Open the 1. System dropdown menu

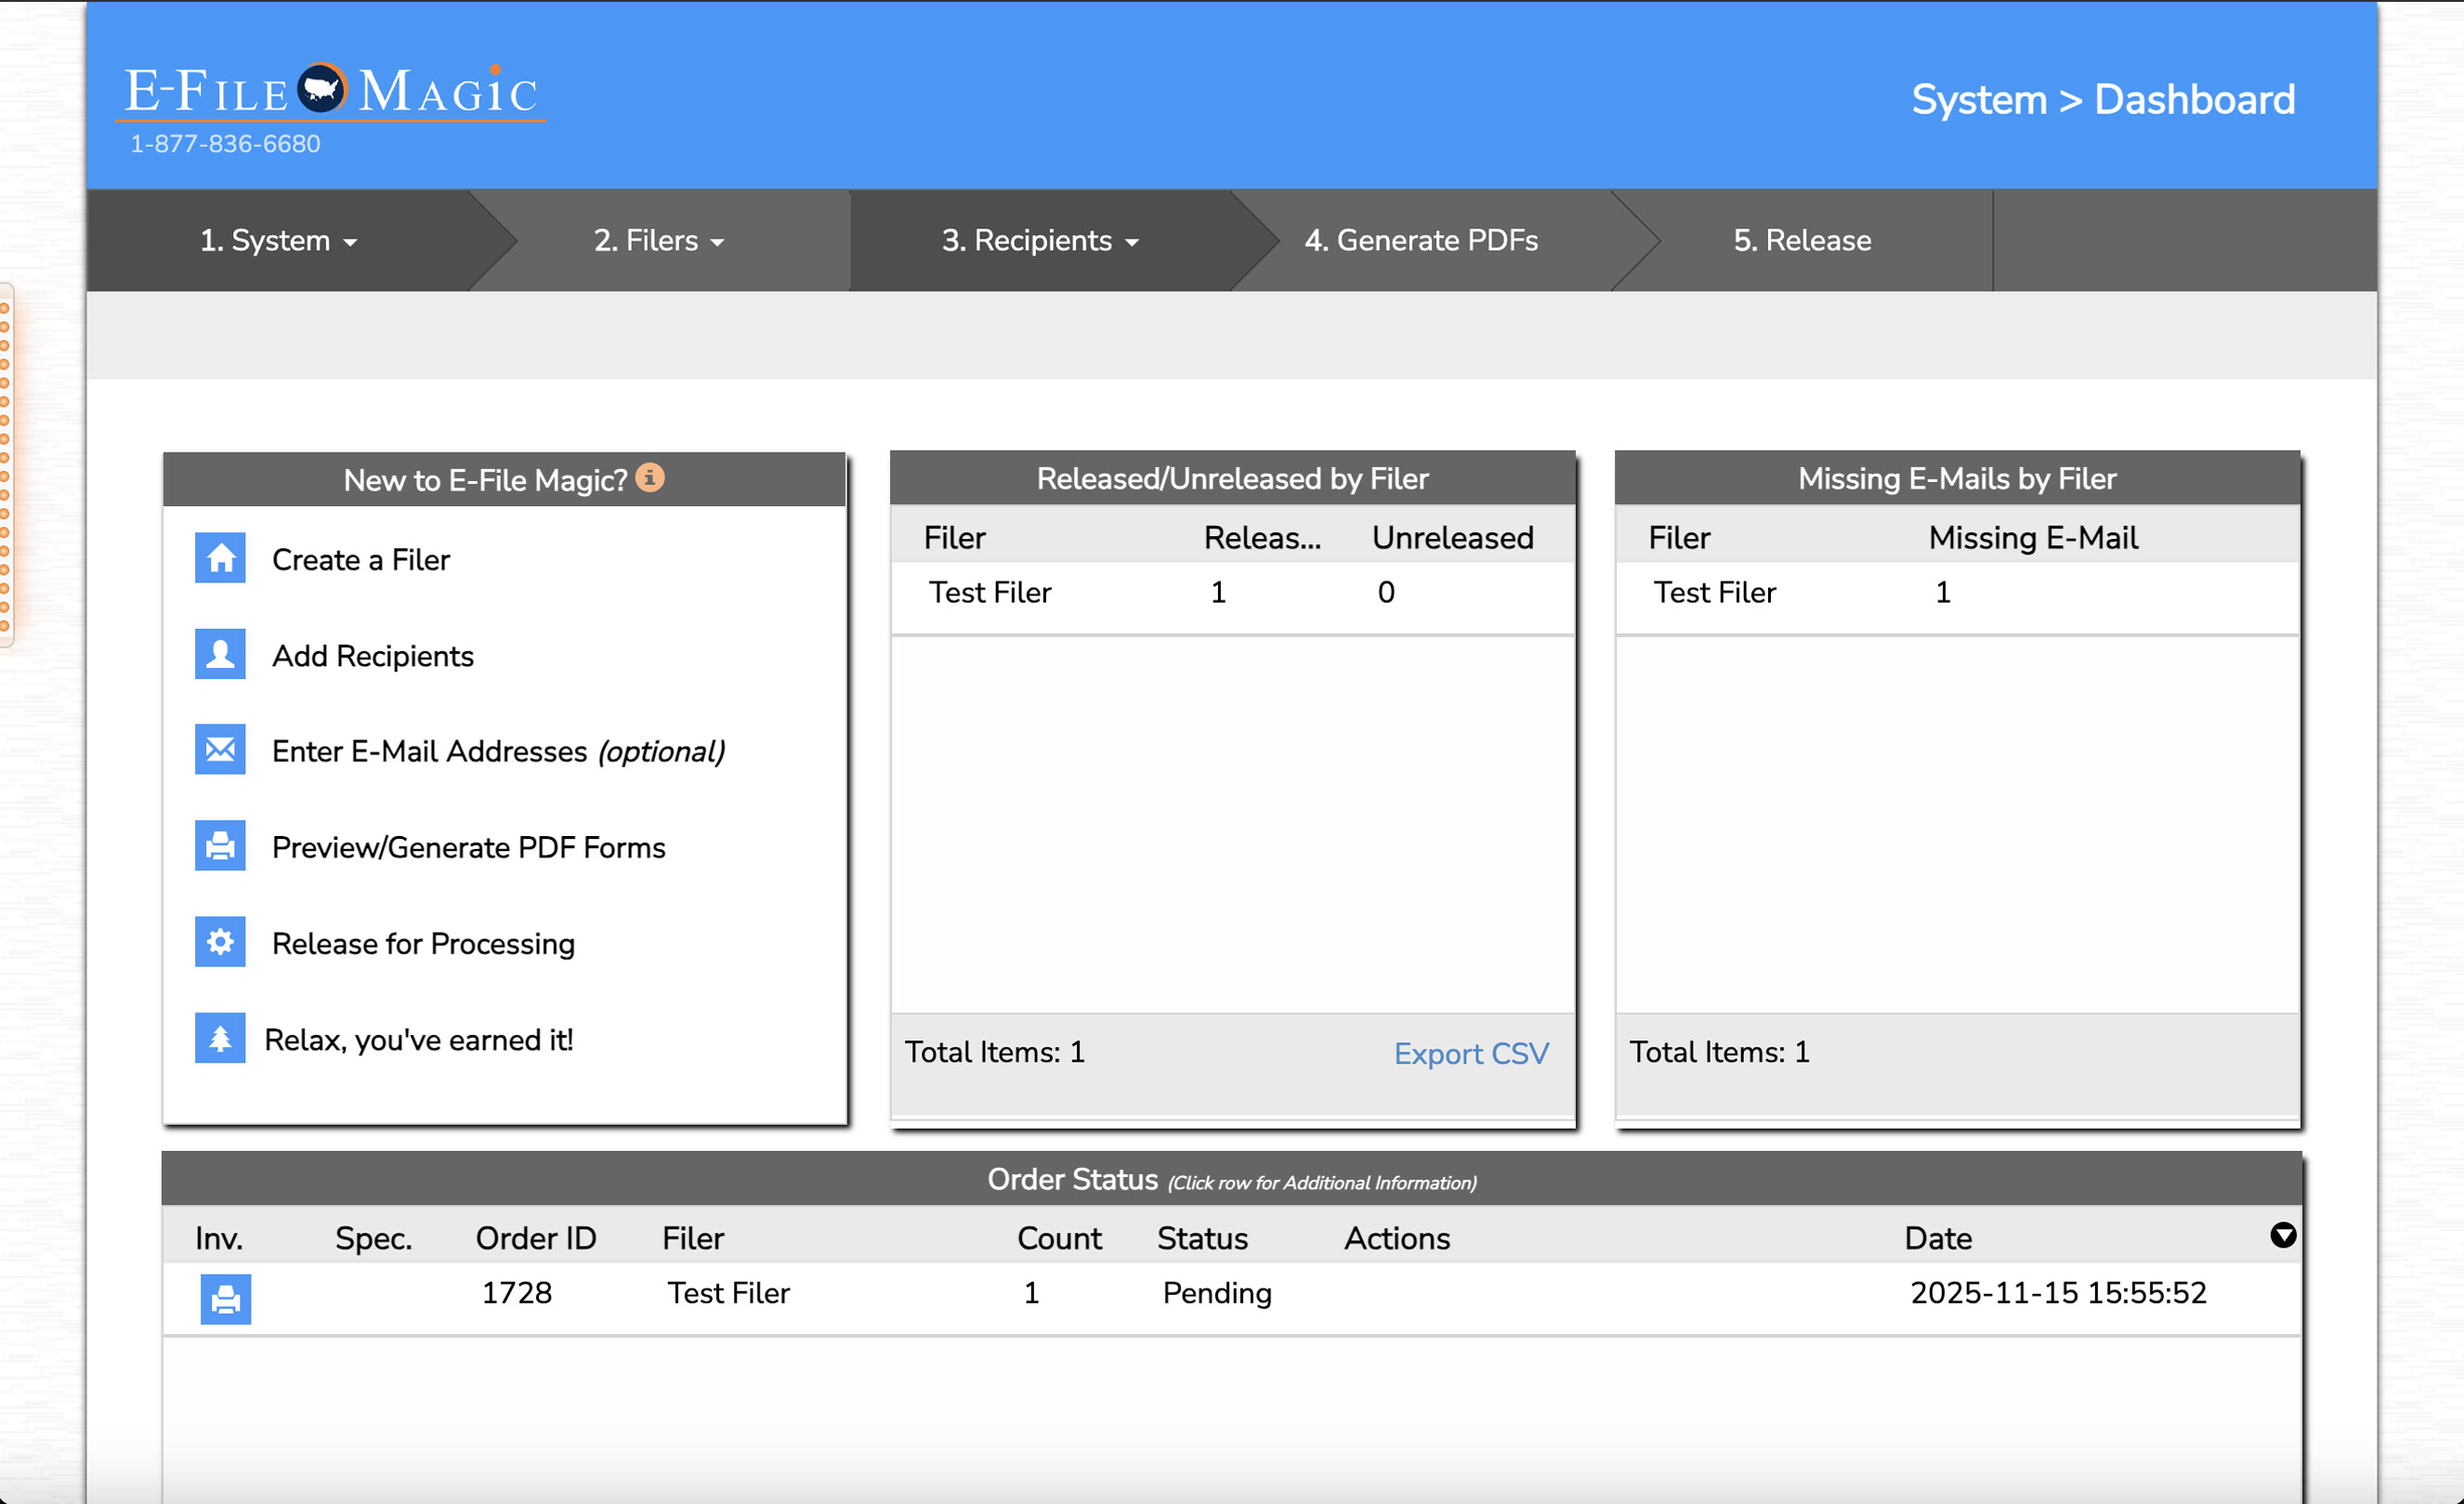pyautogui.click(x=278, y=241)
